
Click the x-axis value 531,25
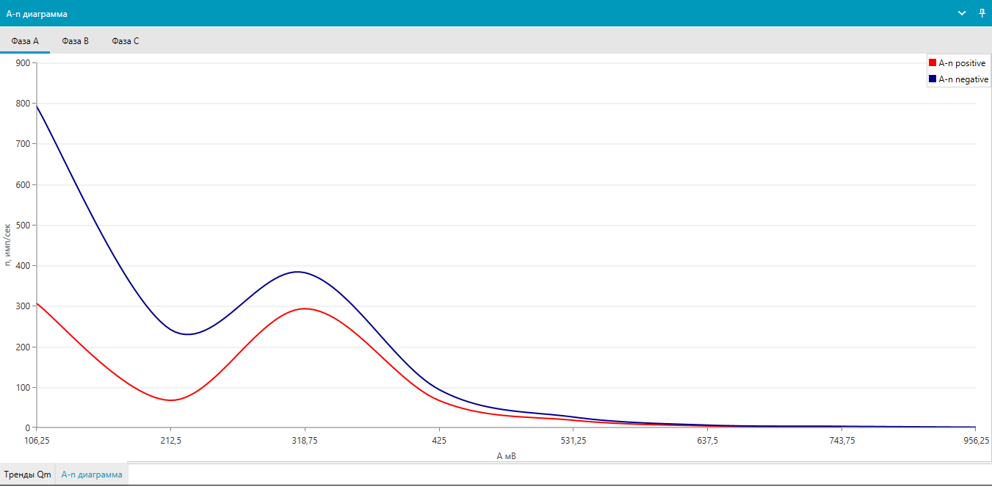point(573,441)
